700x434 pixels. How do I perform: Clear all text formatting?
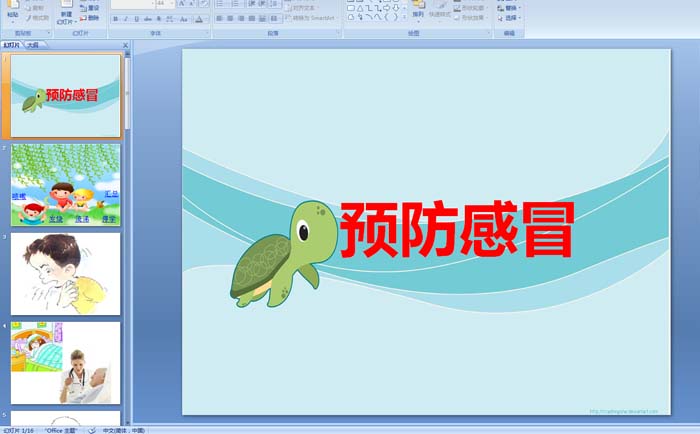(x=203, y=4)
